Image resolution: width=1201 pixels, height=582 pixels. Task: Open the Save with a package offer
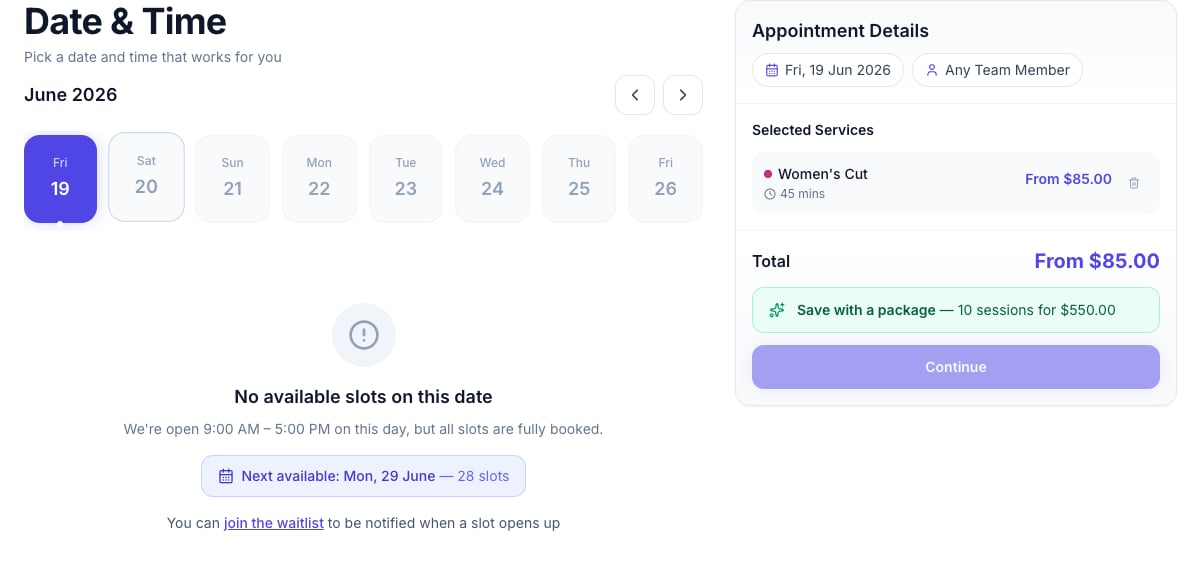[x=956, y=310]
